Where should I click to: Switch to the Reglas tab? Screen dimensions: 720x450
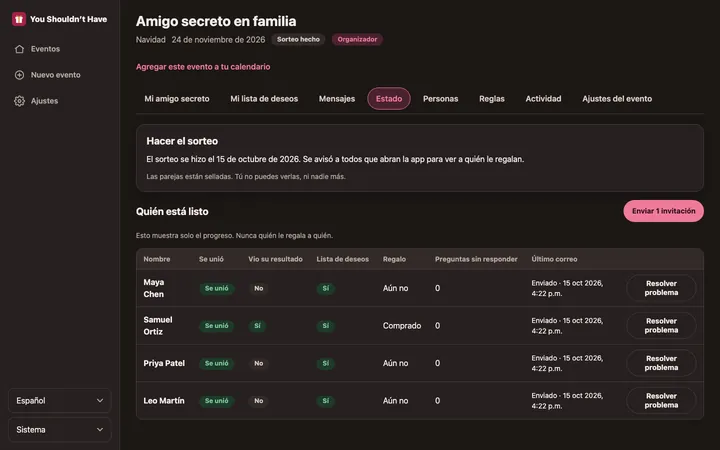tap(492, 99)
